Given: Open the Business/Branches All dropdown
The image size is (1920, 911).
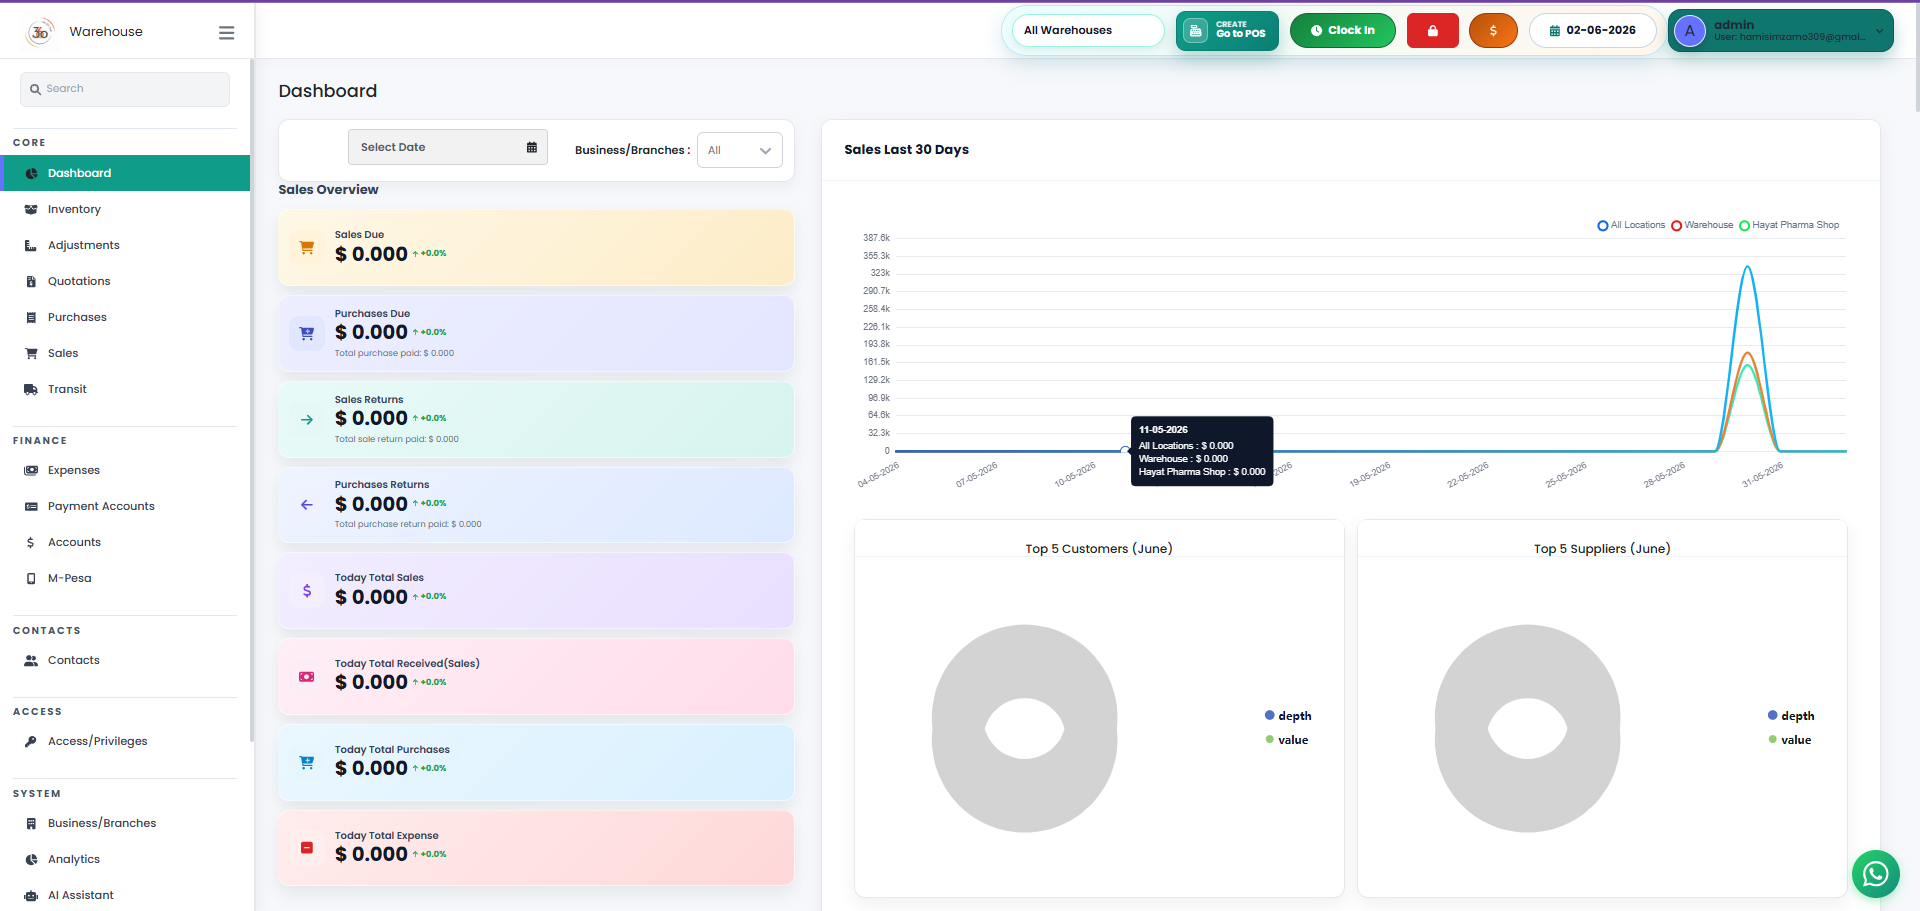Looking at the screenshot, I should [x=740, y=150].
